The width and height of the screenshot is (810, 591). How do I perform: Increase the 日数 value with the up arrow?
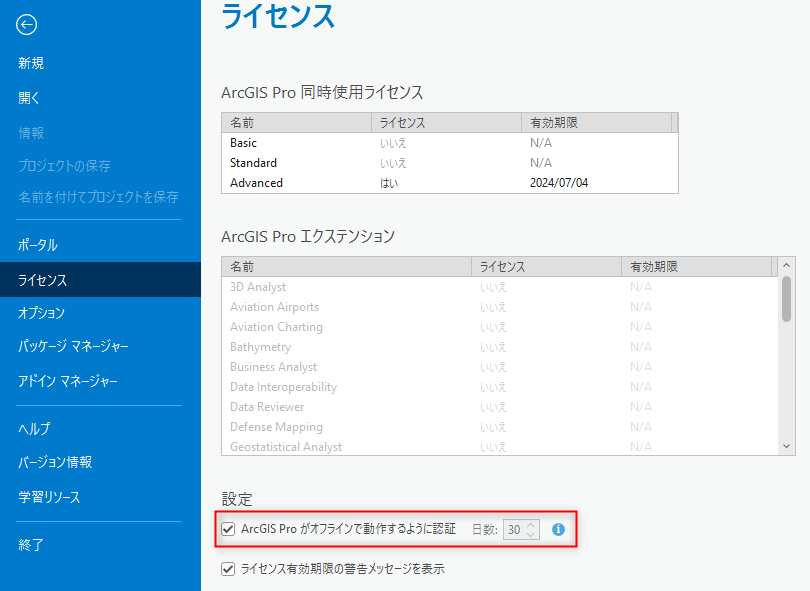[x=531, y=525]
